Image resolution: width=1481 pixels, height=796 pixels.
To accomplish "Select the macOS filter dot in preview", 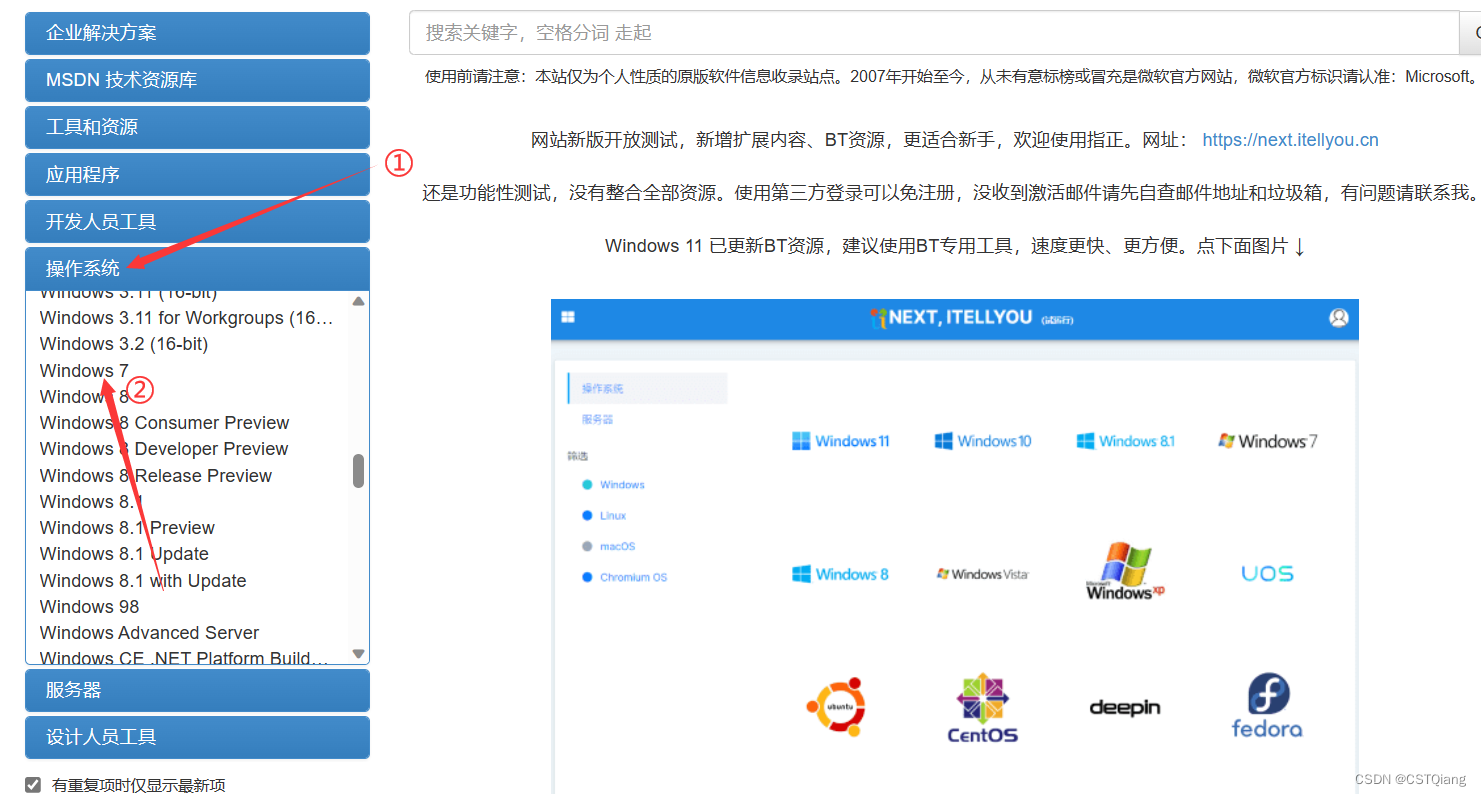I will coord(588,547).
